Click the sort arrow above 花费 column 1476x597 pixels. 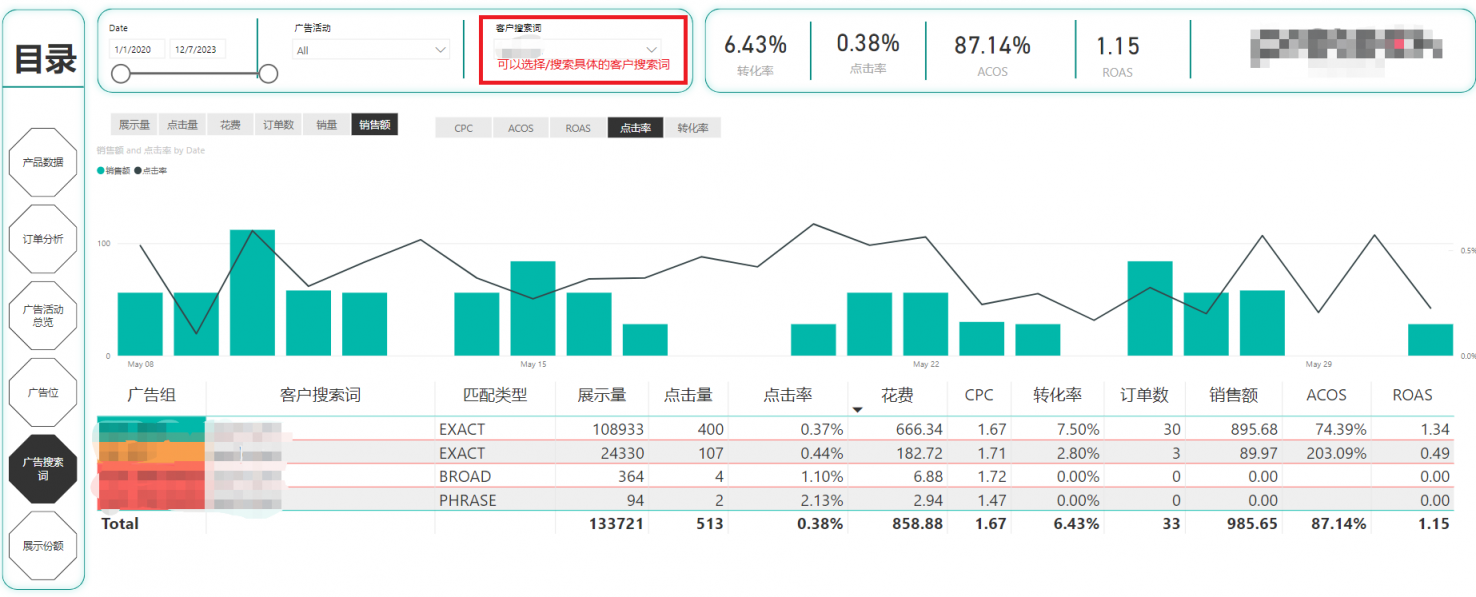(857, 409)
